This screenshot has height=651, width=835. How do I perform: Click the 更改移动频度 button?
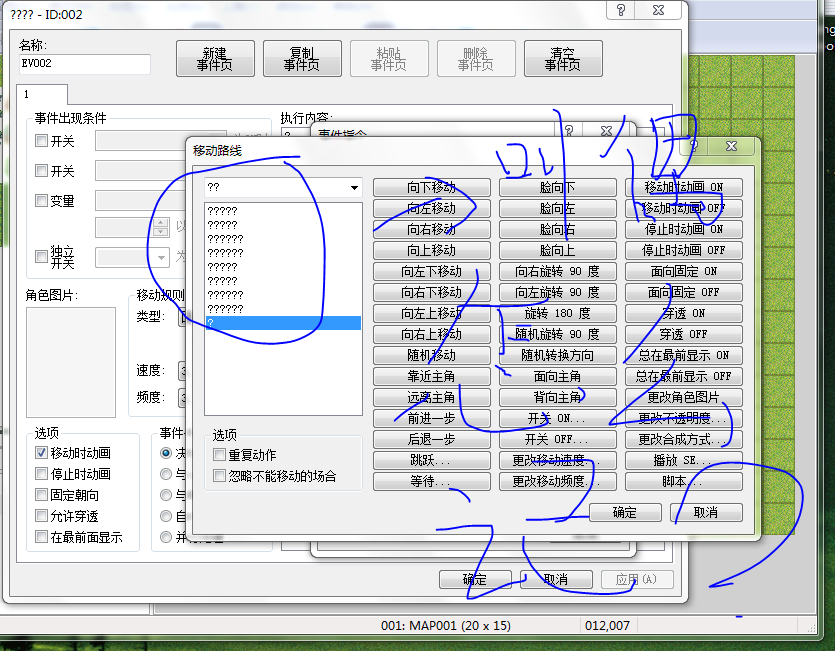pos(558,482)
